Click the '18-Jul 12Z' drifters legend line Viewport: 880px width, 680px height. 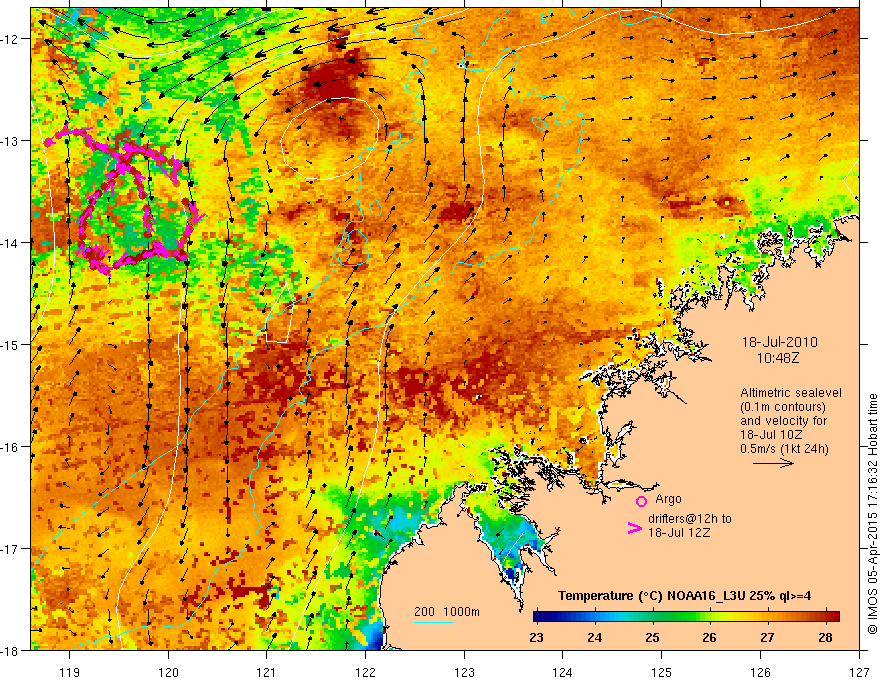pos(679,532)
